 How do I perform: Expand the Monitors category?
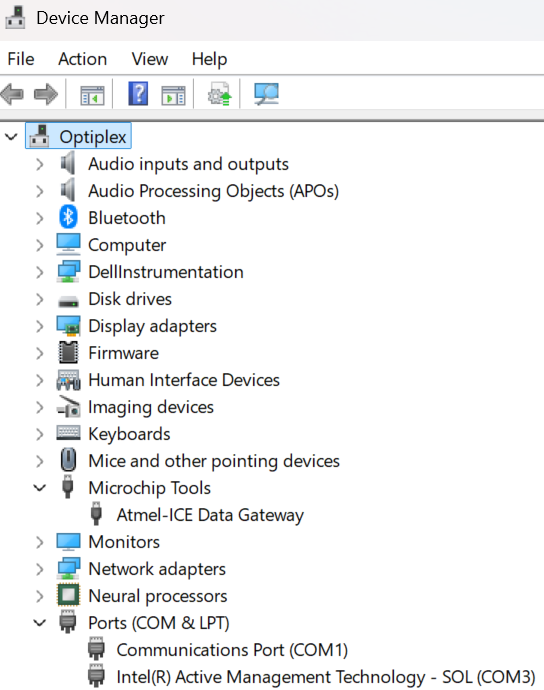[x=40, y=542]
